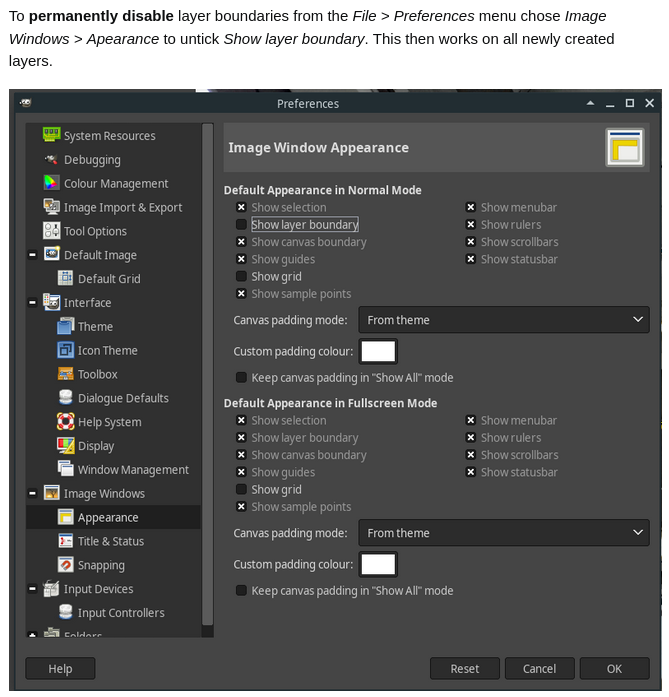Click the Debugging icon in sidebar
Viewport: 669px width, 697px height.
[x=52, y=159]
